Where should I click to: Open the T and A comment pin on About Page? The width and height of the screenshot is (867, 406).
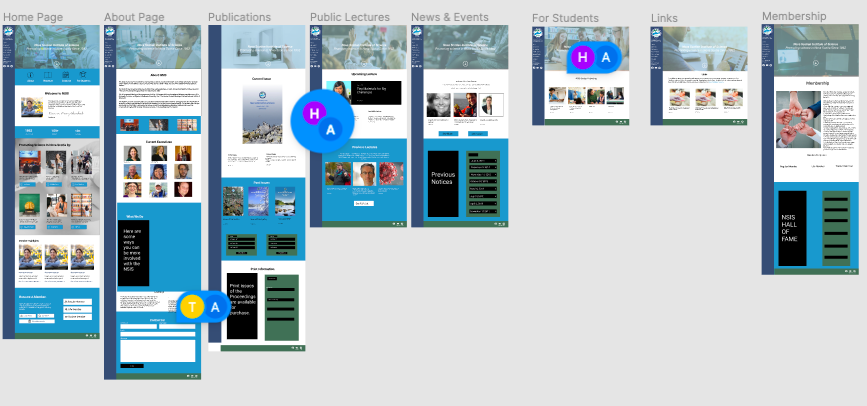[x=202, y=307]
